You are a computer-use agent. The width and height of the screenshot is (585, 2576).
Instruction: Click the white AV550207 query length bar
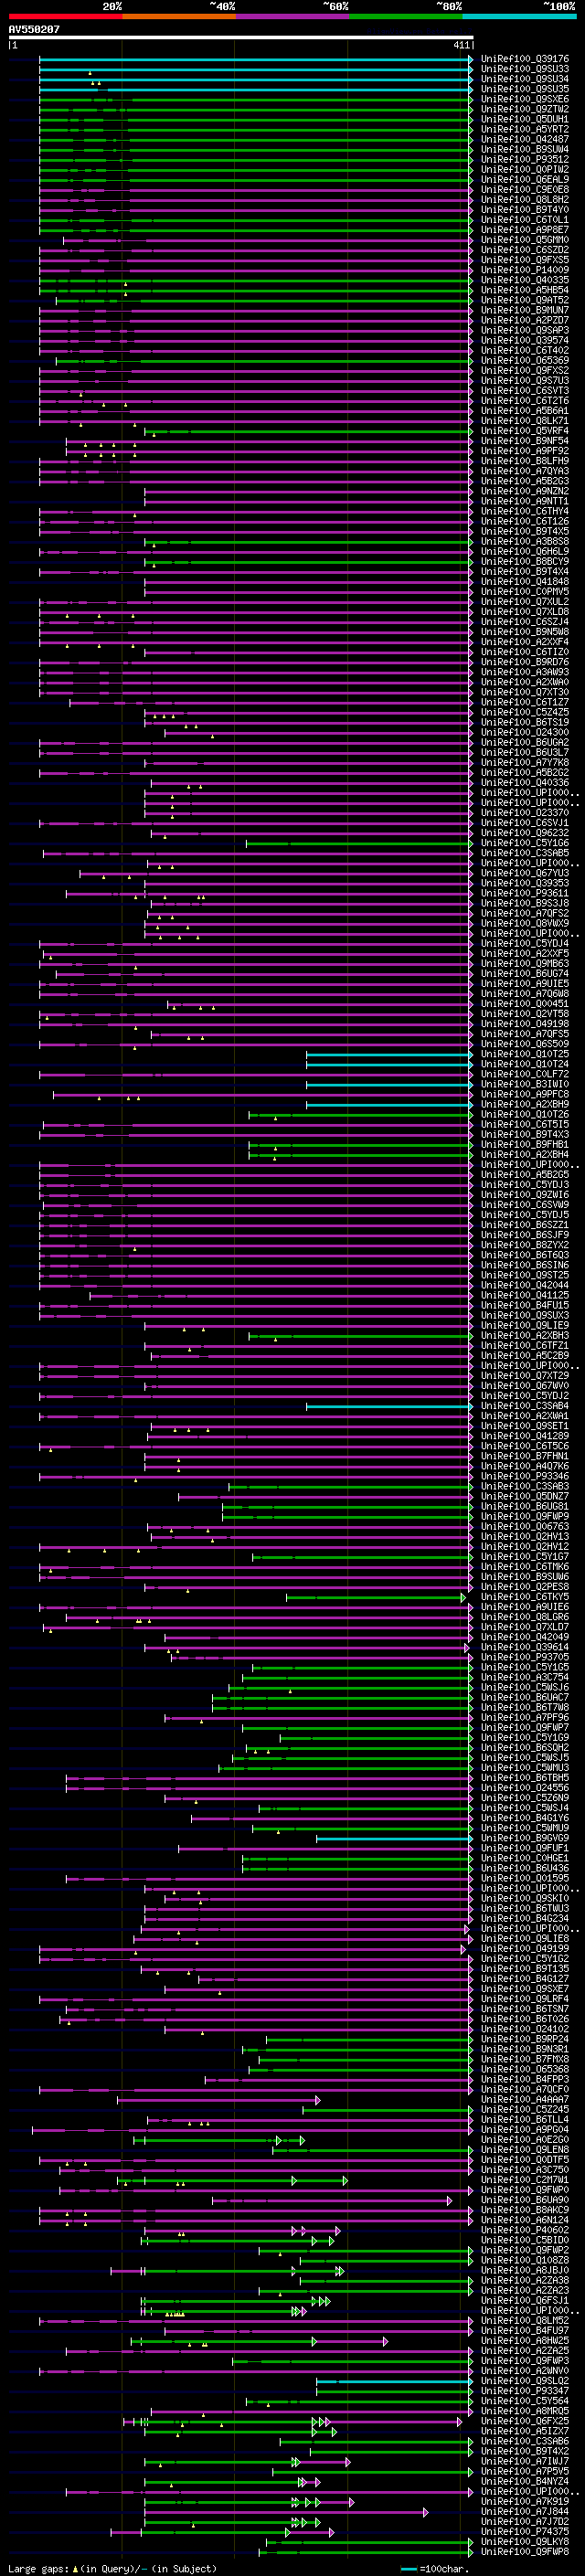click(x=241, y=38)
